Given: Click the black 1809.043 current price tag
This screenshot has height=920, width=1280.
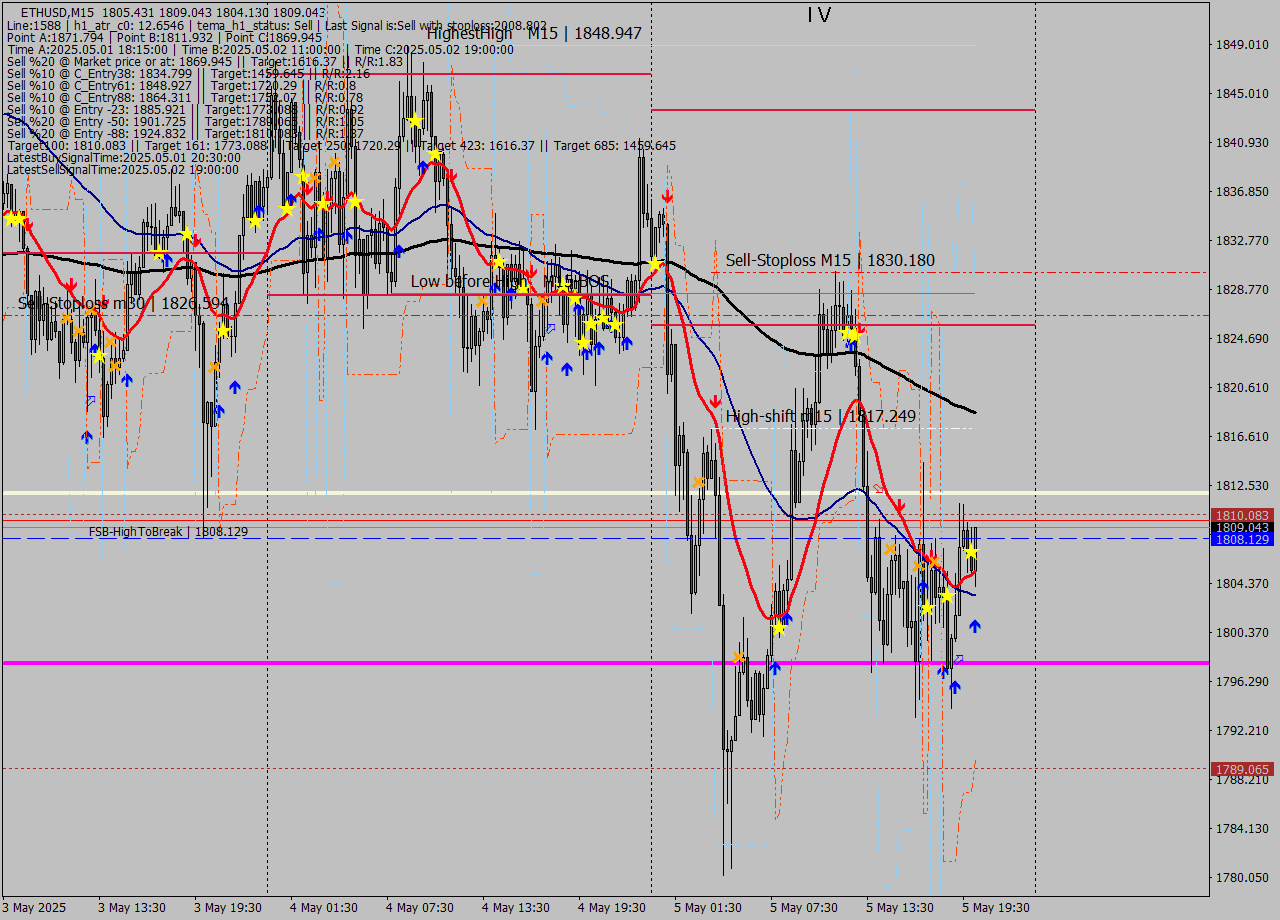Looking at the screenshot, I should click(x=1242, y=527).
